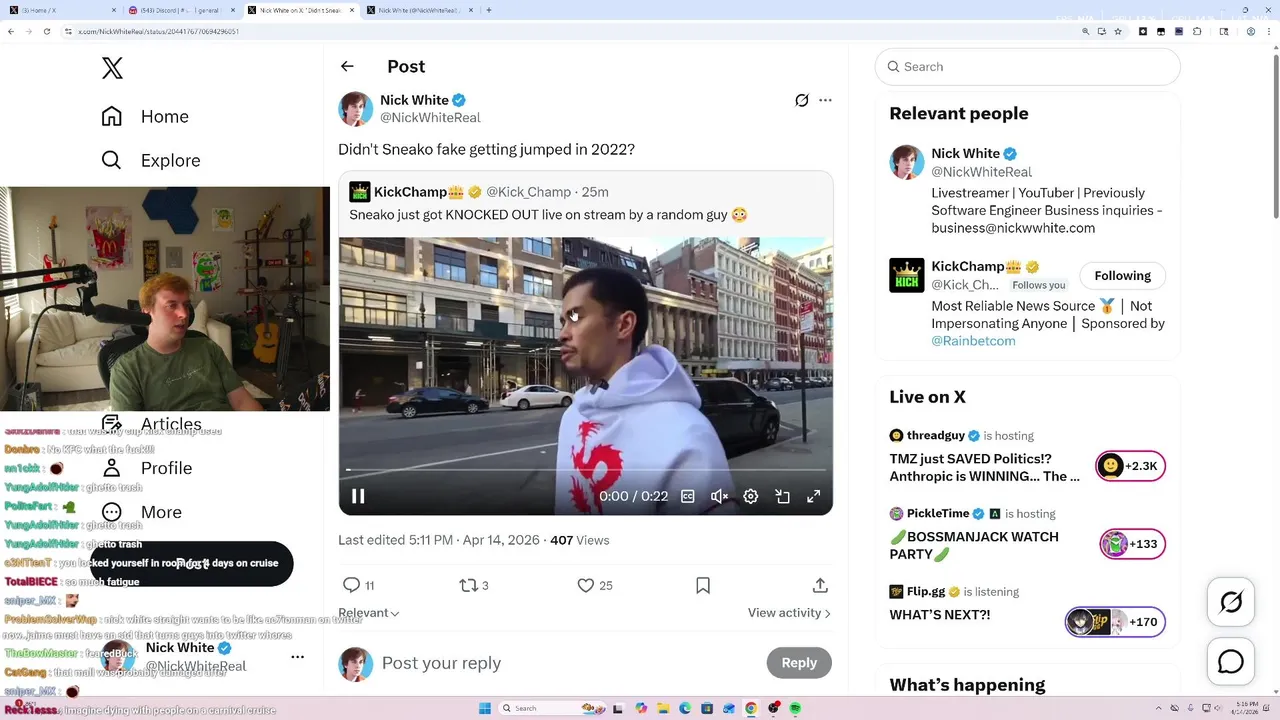The width and height of the screenshot is (1280, 720).
Task: Click the X search box
Action: [1028, 67]
